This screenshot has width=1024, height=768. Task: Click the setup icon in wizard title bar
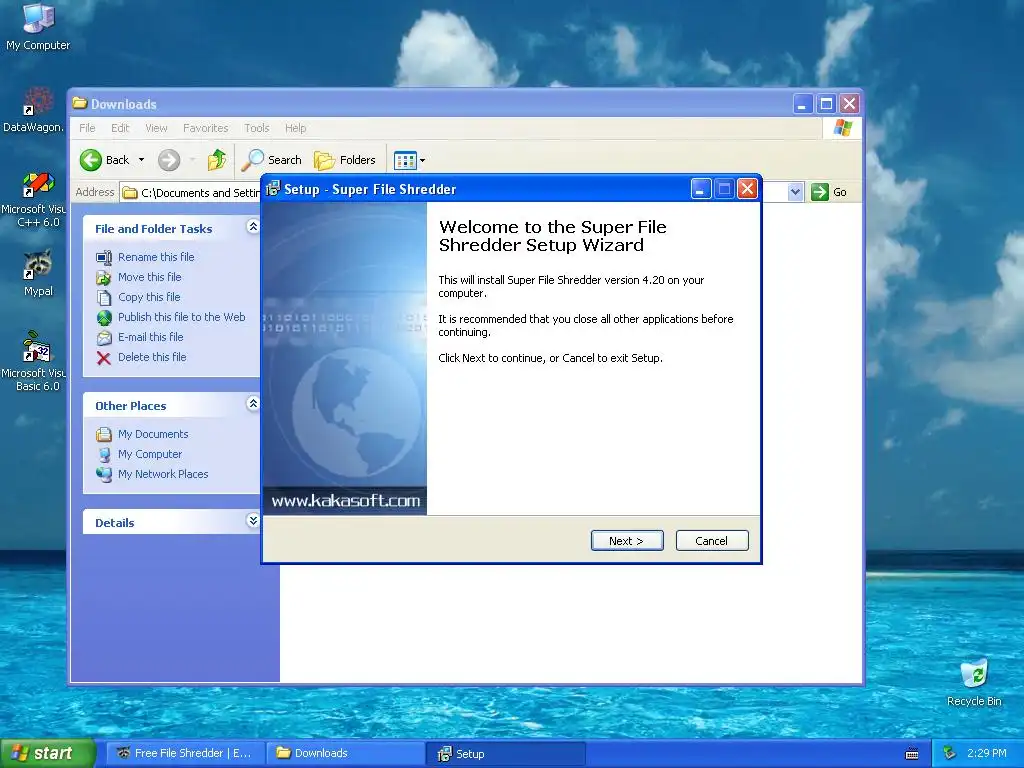(x=273, y=189)
